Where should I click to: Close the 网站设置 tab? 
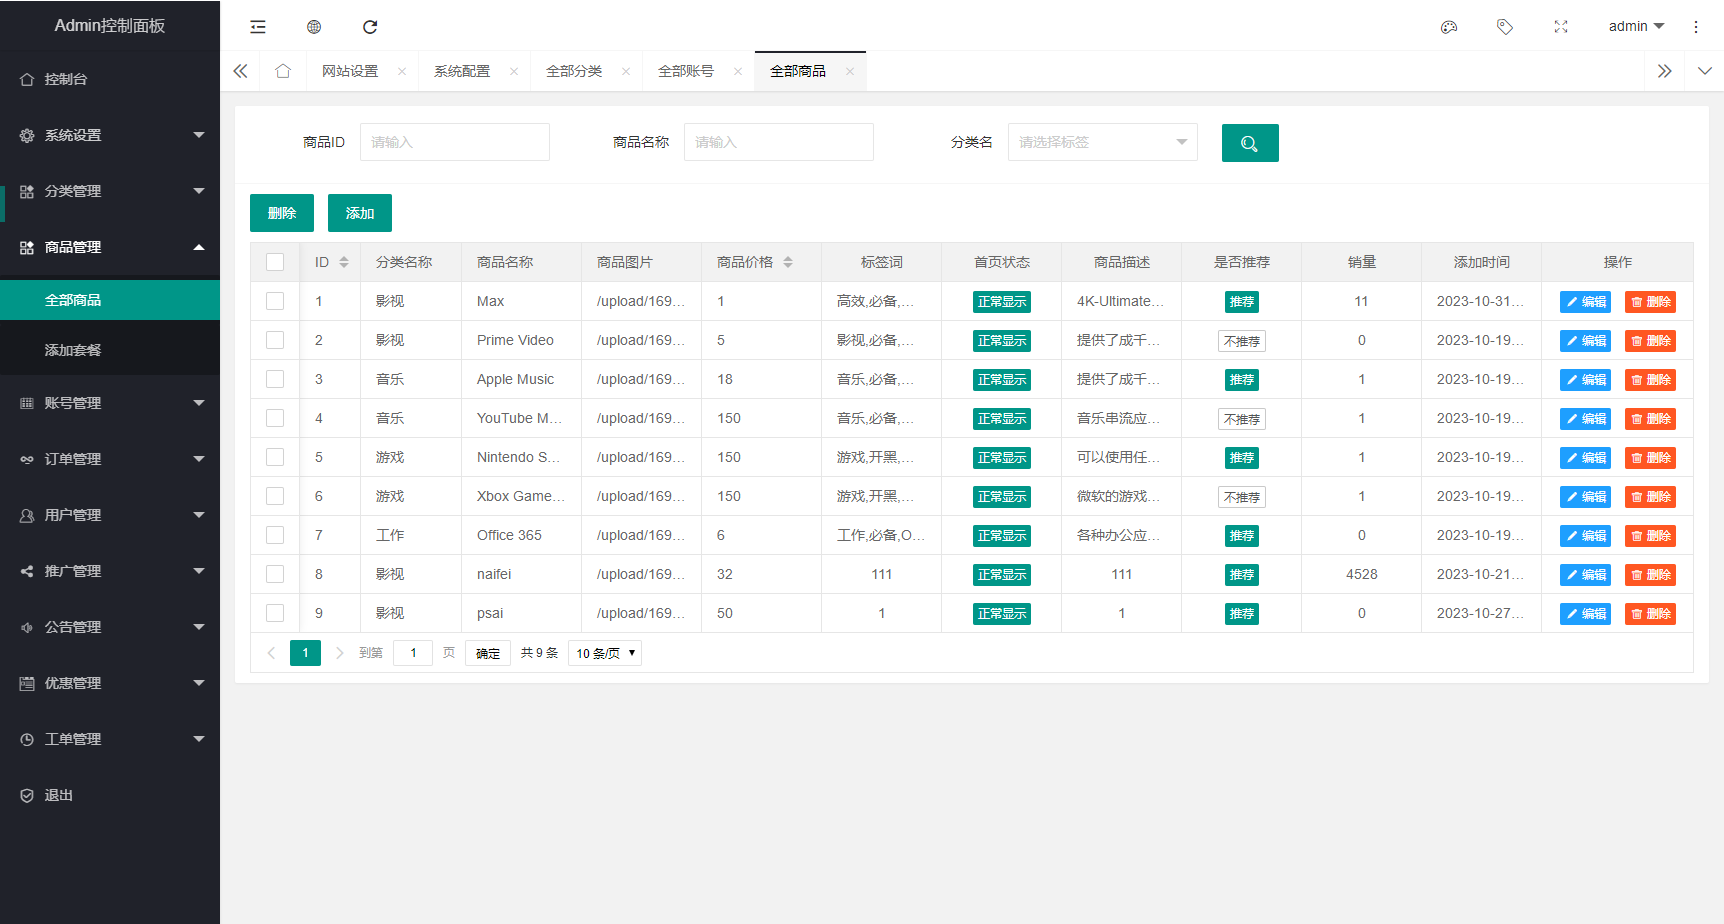tap(402, 70)
